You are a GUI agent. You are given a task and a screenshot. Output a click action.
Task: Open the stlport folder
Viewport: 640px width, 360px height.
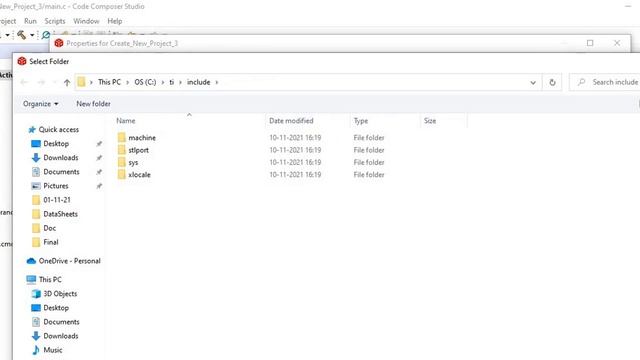click(138, 150)
